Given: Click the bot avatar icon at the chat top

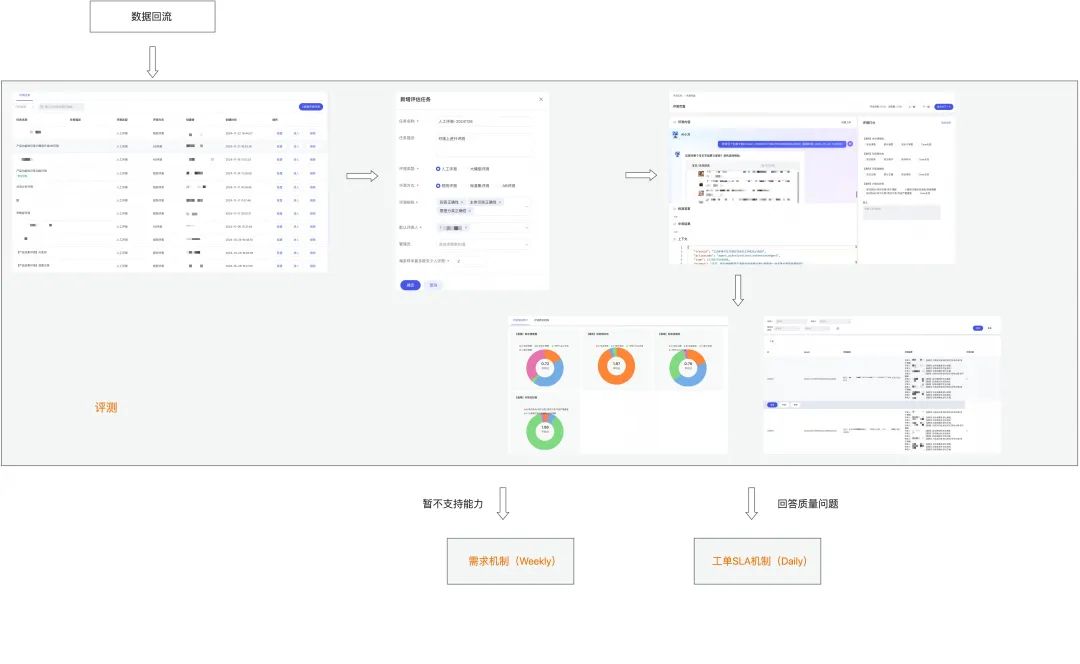Looking at the screenshot, I should [x=675, y=134].
